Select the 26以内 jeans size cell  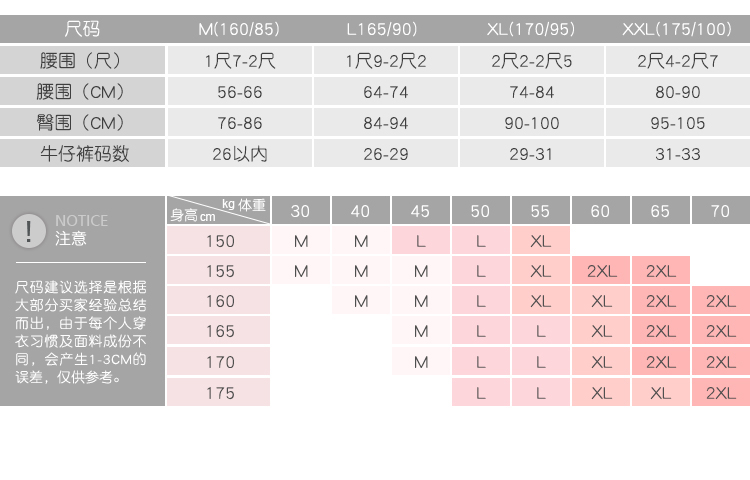click(x=239, y=155)
